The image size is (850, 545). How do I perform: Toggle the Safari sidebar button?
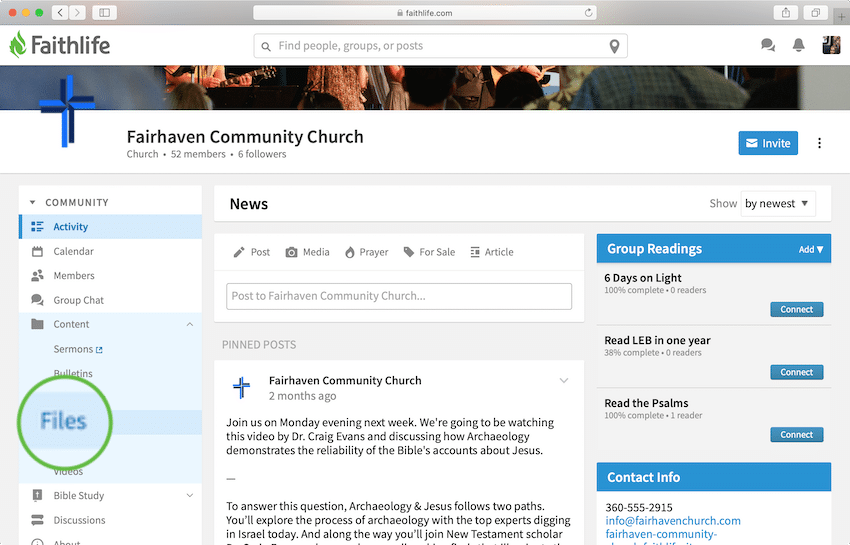pyautogui.click(x=104, y=12)
